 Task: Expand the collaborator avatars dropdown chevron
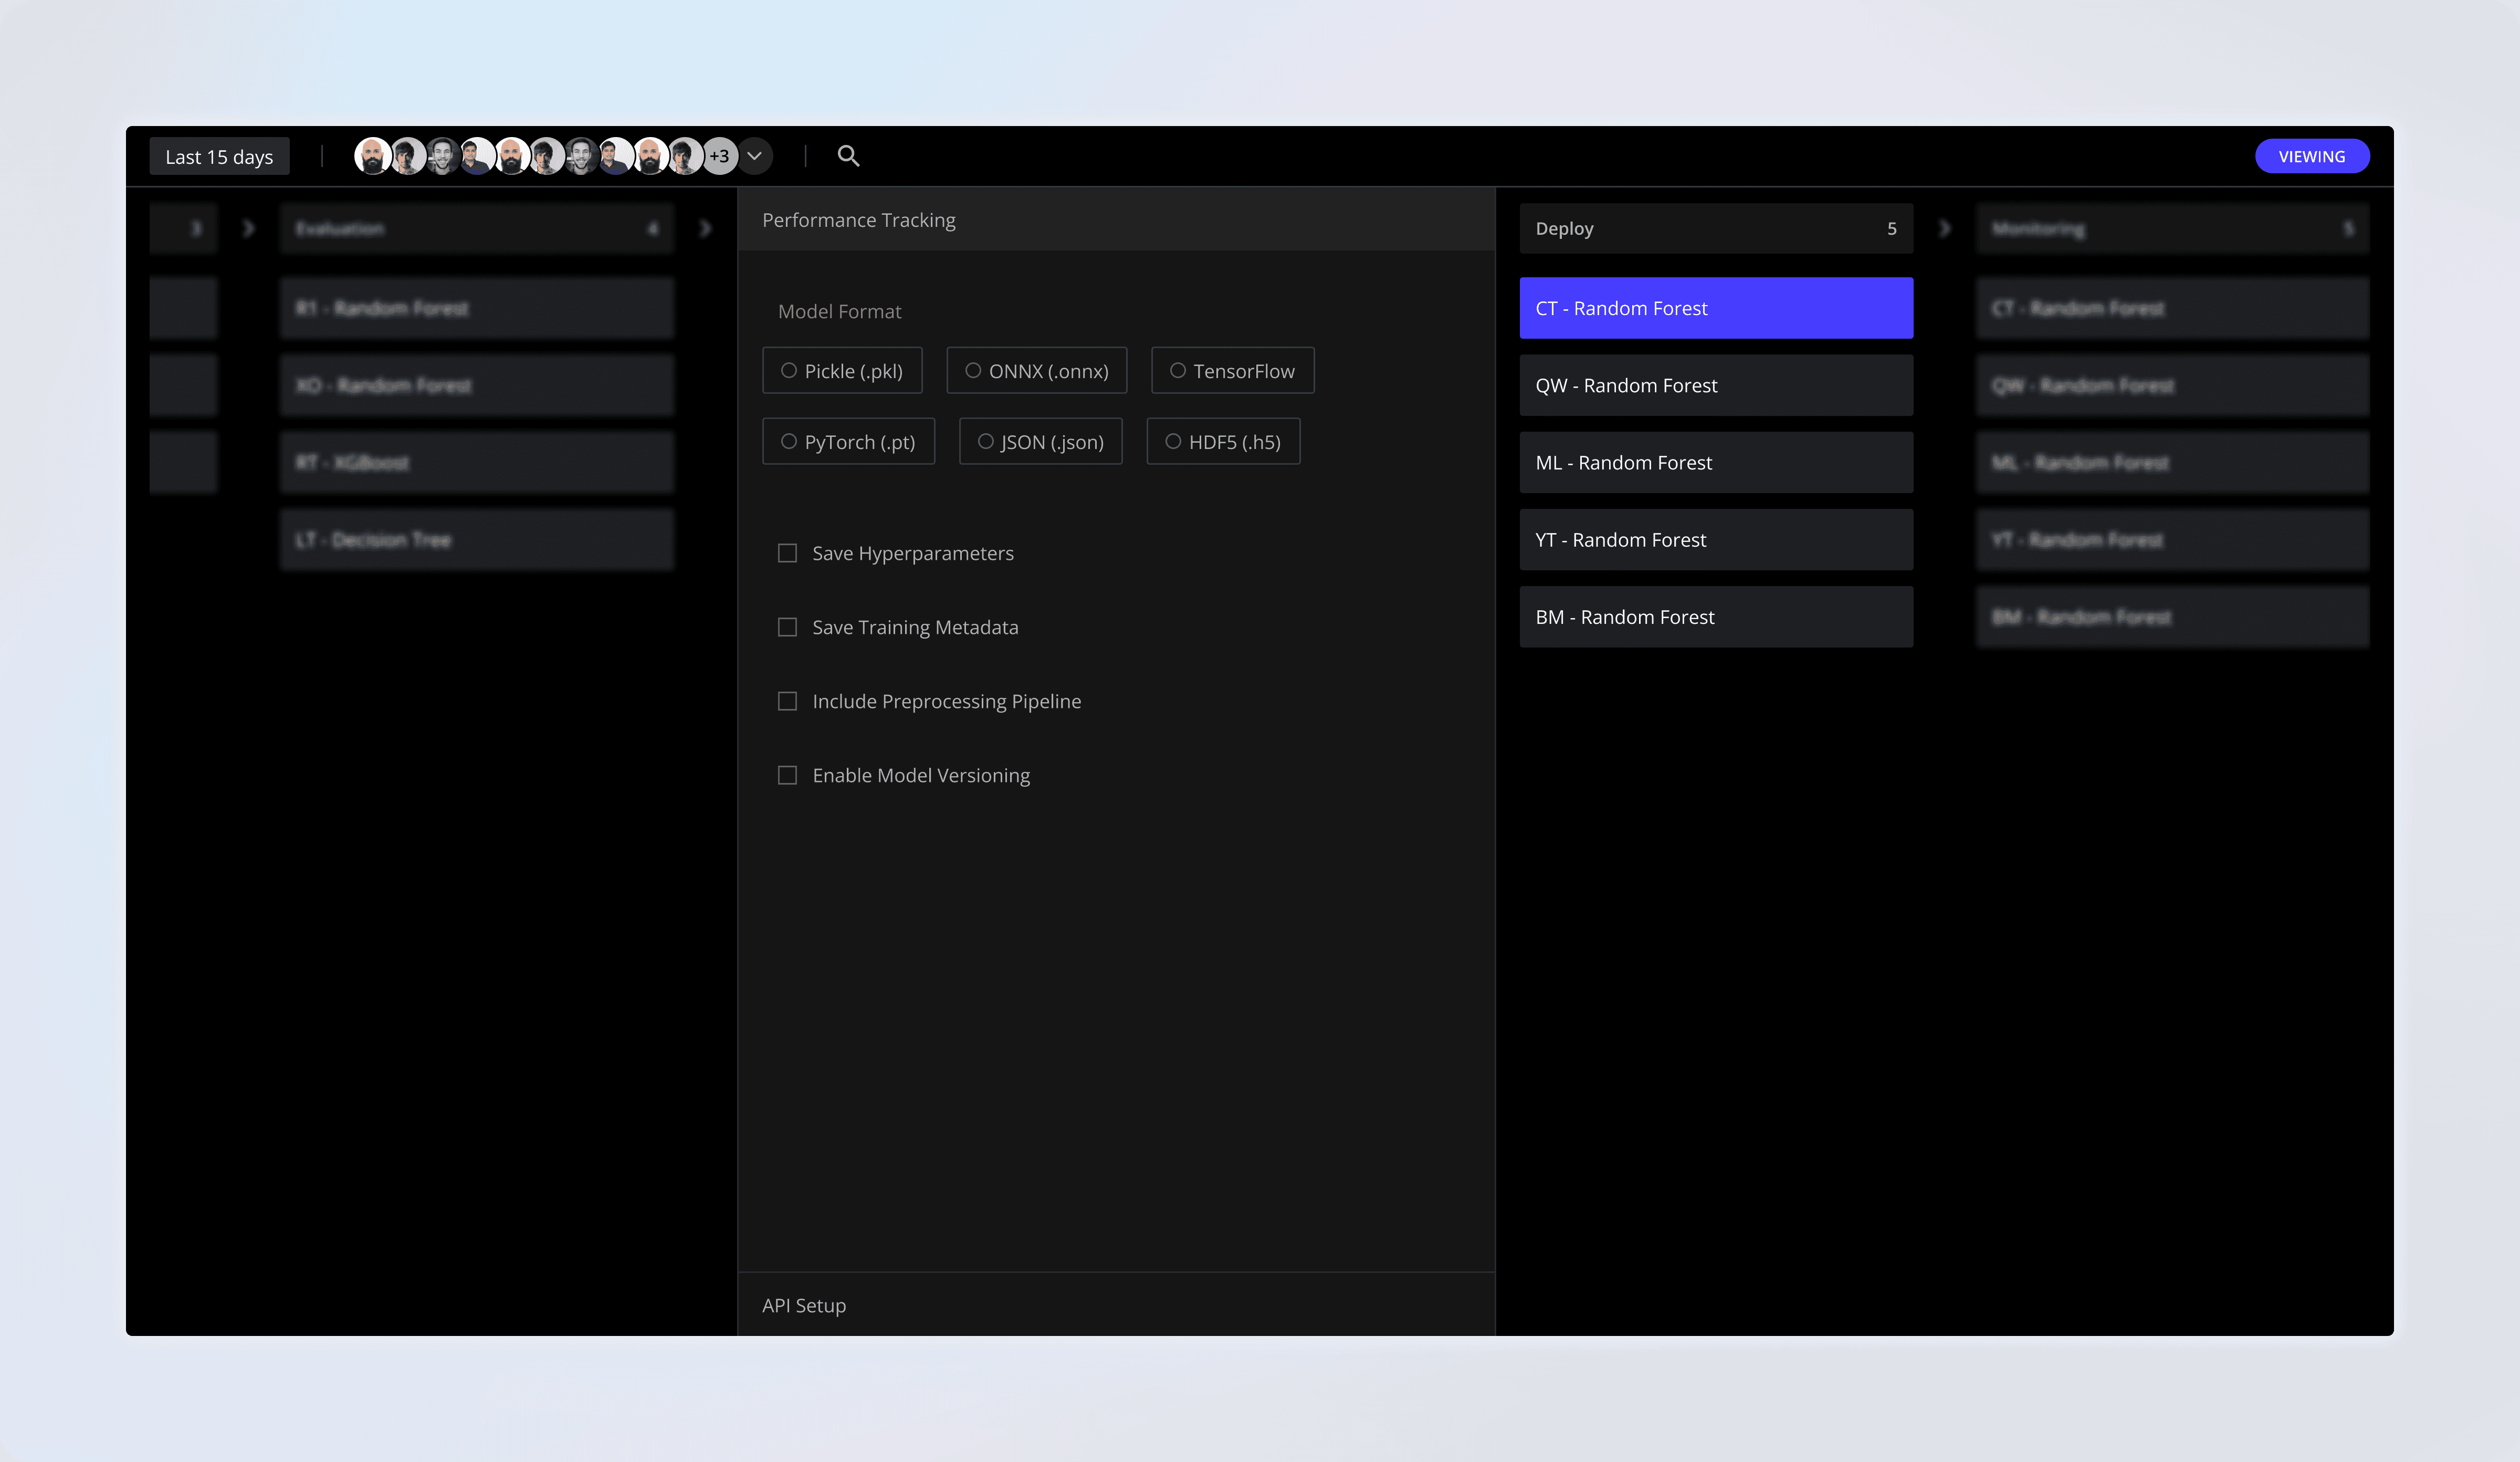click(755, 156)
